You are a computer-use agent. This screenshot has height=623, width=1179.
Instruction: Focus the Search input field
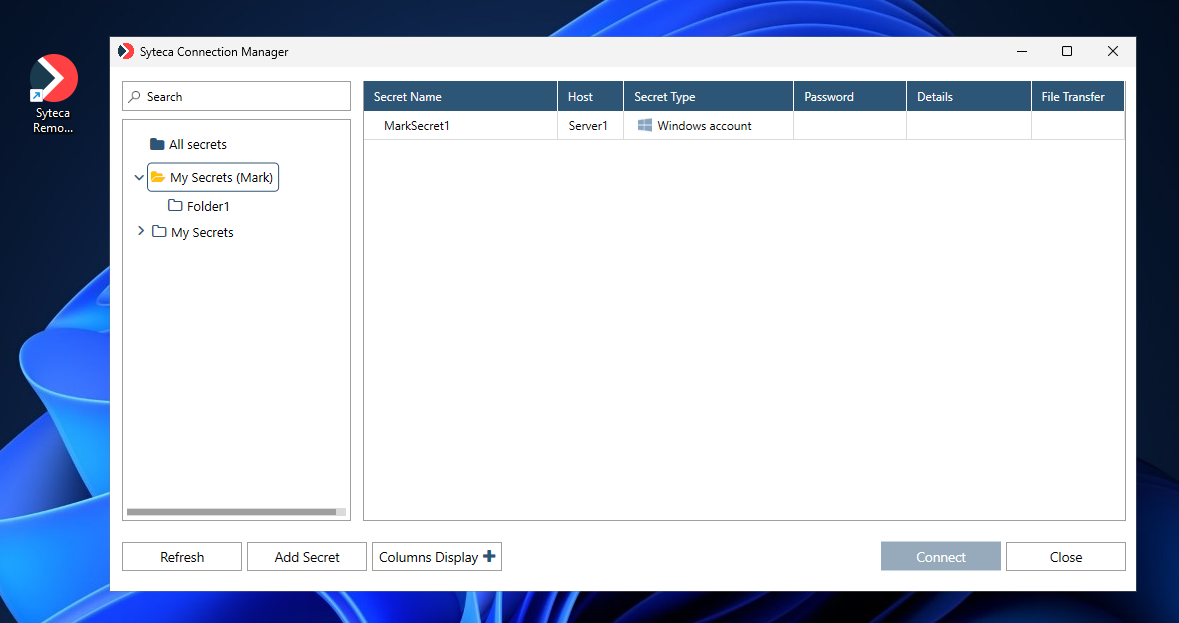click(245, 97)
